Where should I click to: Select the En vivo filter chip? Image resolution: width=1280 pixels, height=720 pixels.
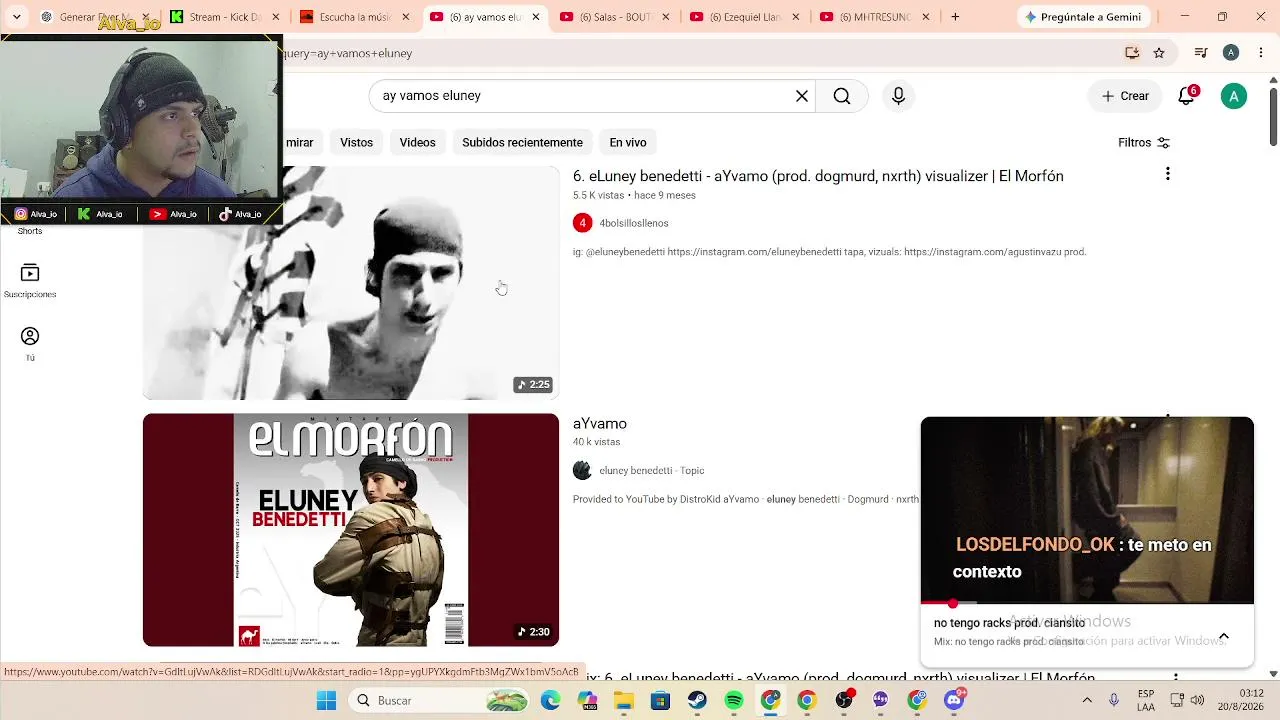[x=628, y=143]
